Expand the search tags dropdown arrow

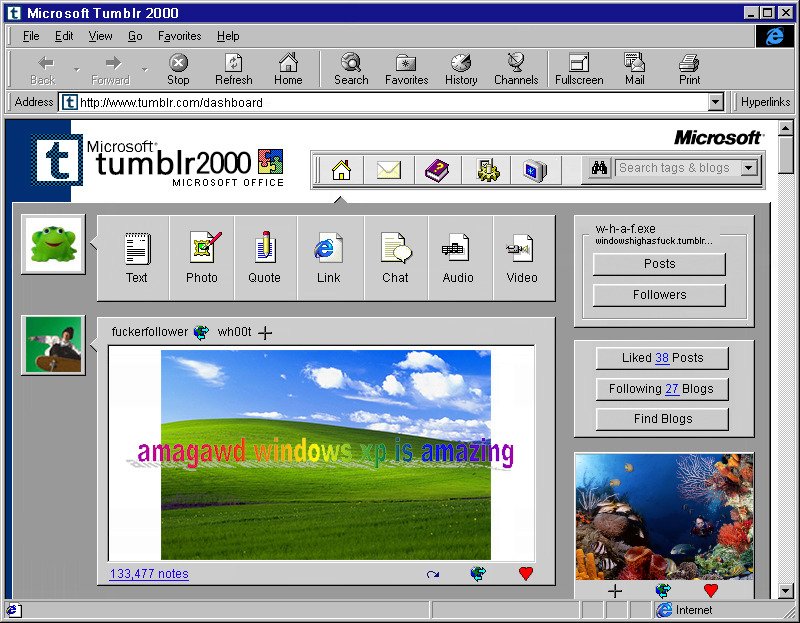[749, 168]
